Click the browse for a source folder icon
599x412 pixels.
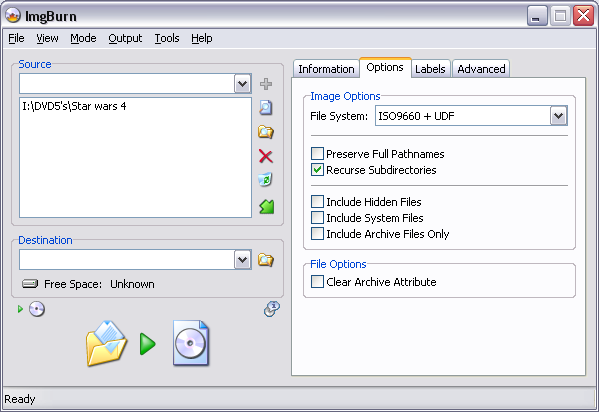pyautogui.click(x=266, y=132)
